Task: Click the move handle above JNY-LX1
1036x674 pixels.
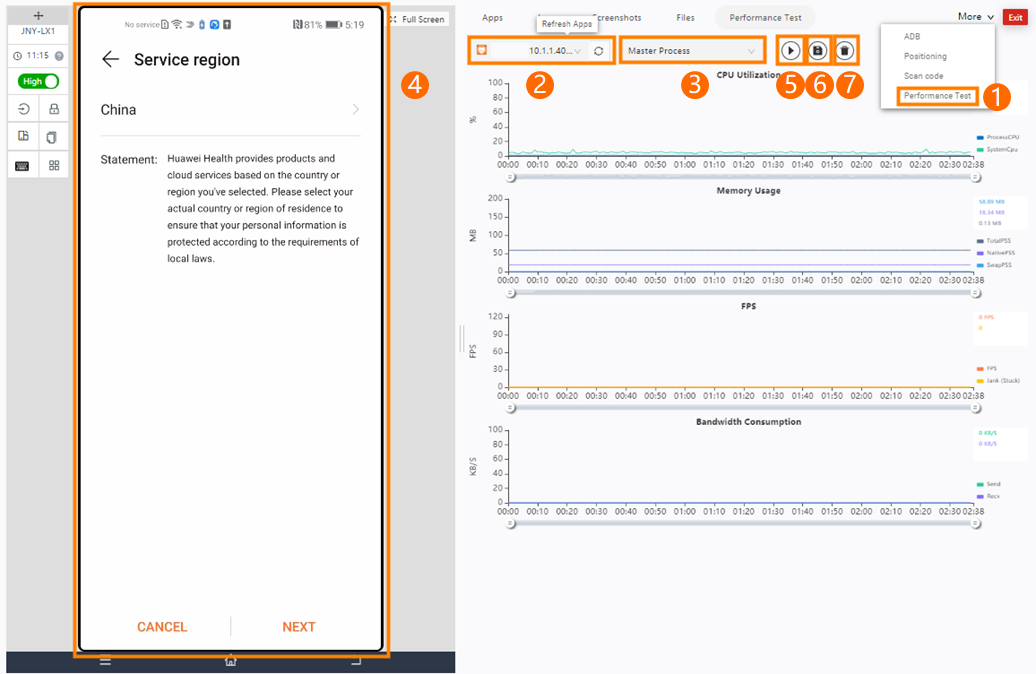Action: tap(38, 15)
